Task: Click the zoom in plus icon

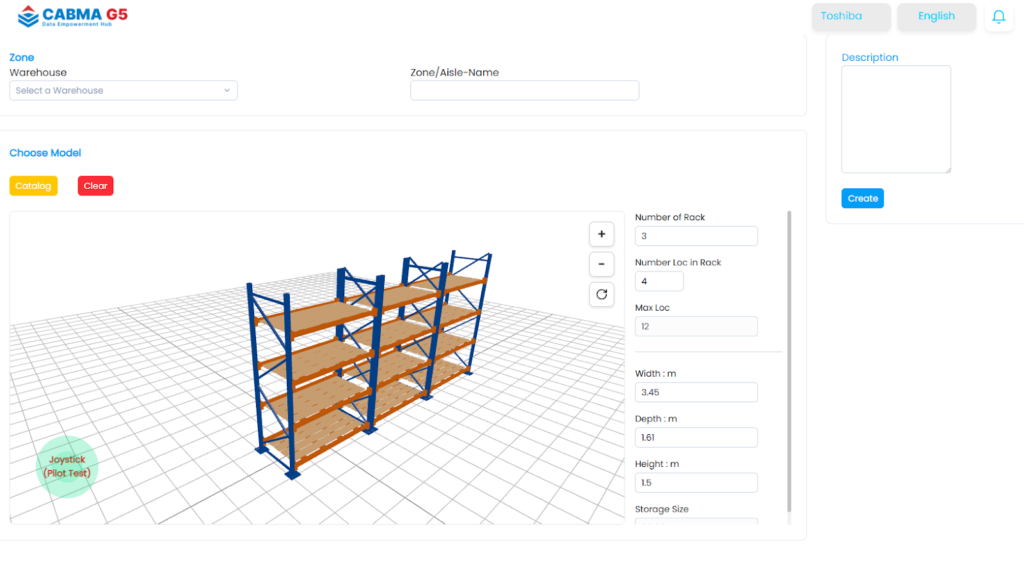Action: [x=601, y=234]
